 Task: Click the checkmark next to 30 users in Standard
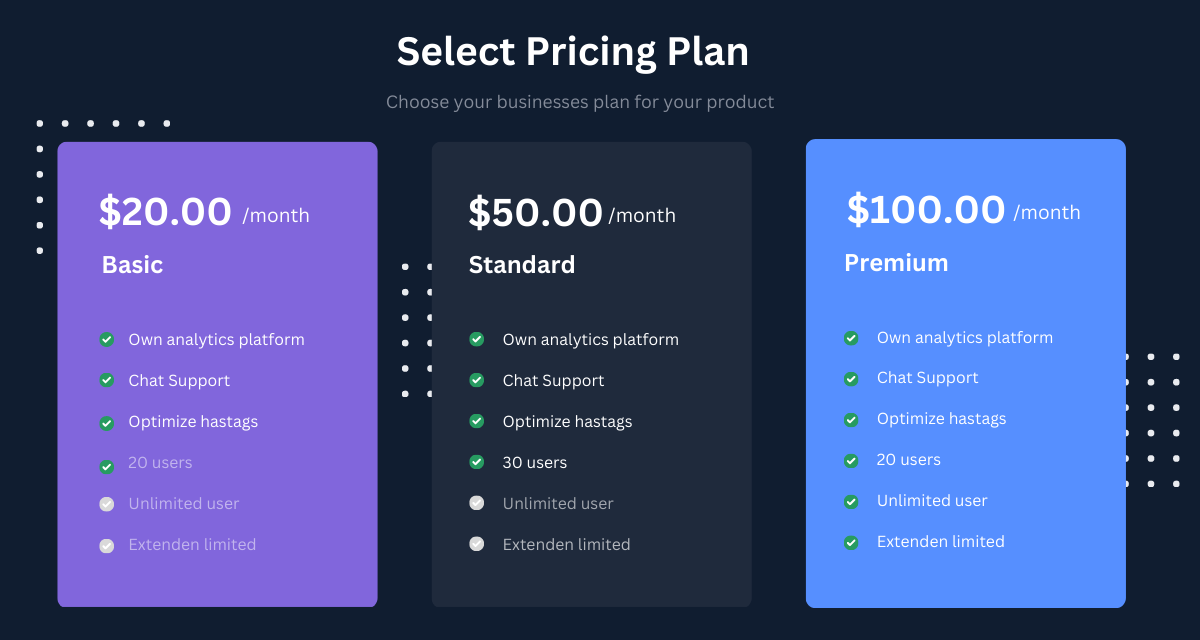click(x=477, y=462)
